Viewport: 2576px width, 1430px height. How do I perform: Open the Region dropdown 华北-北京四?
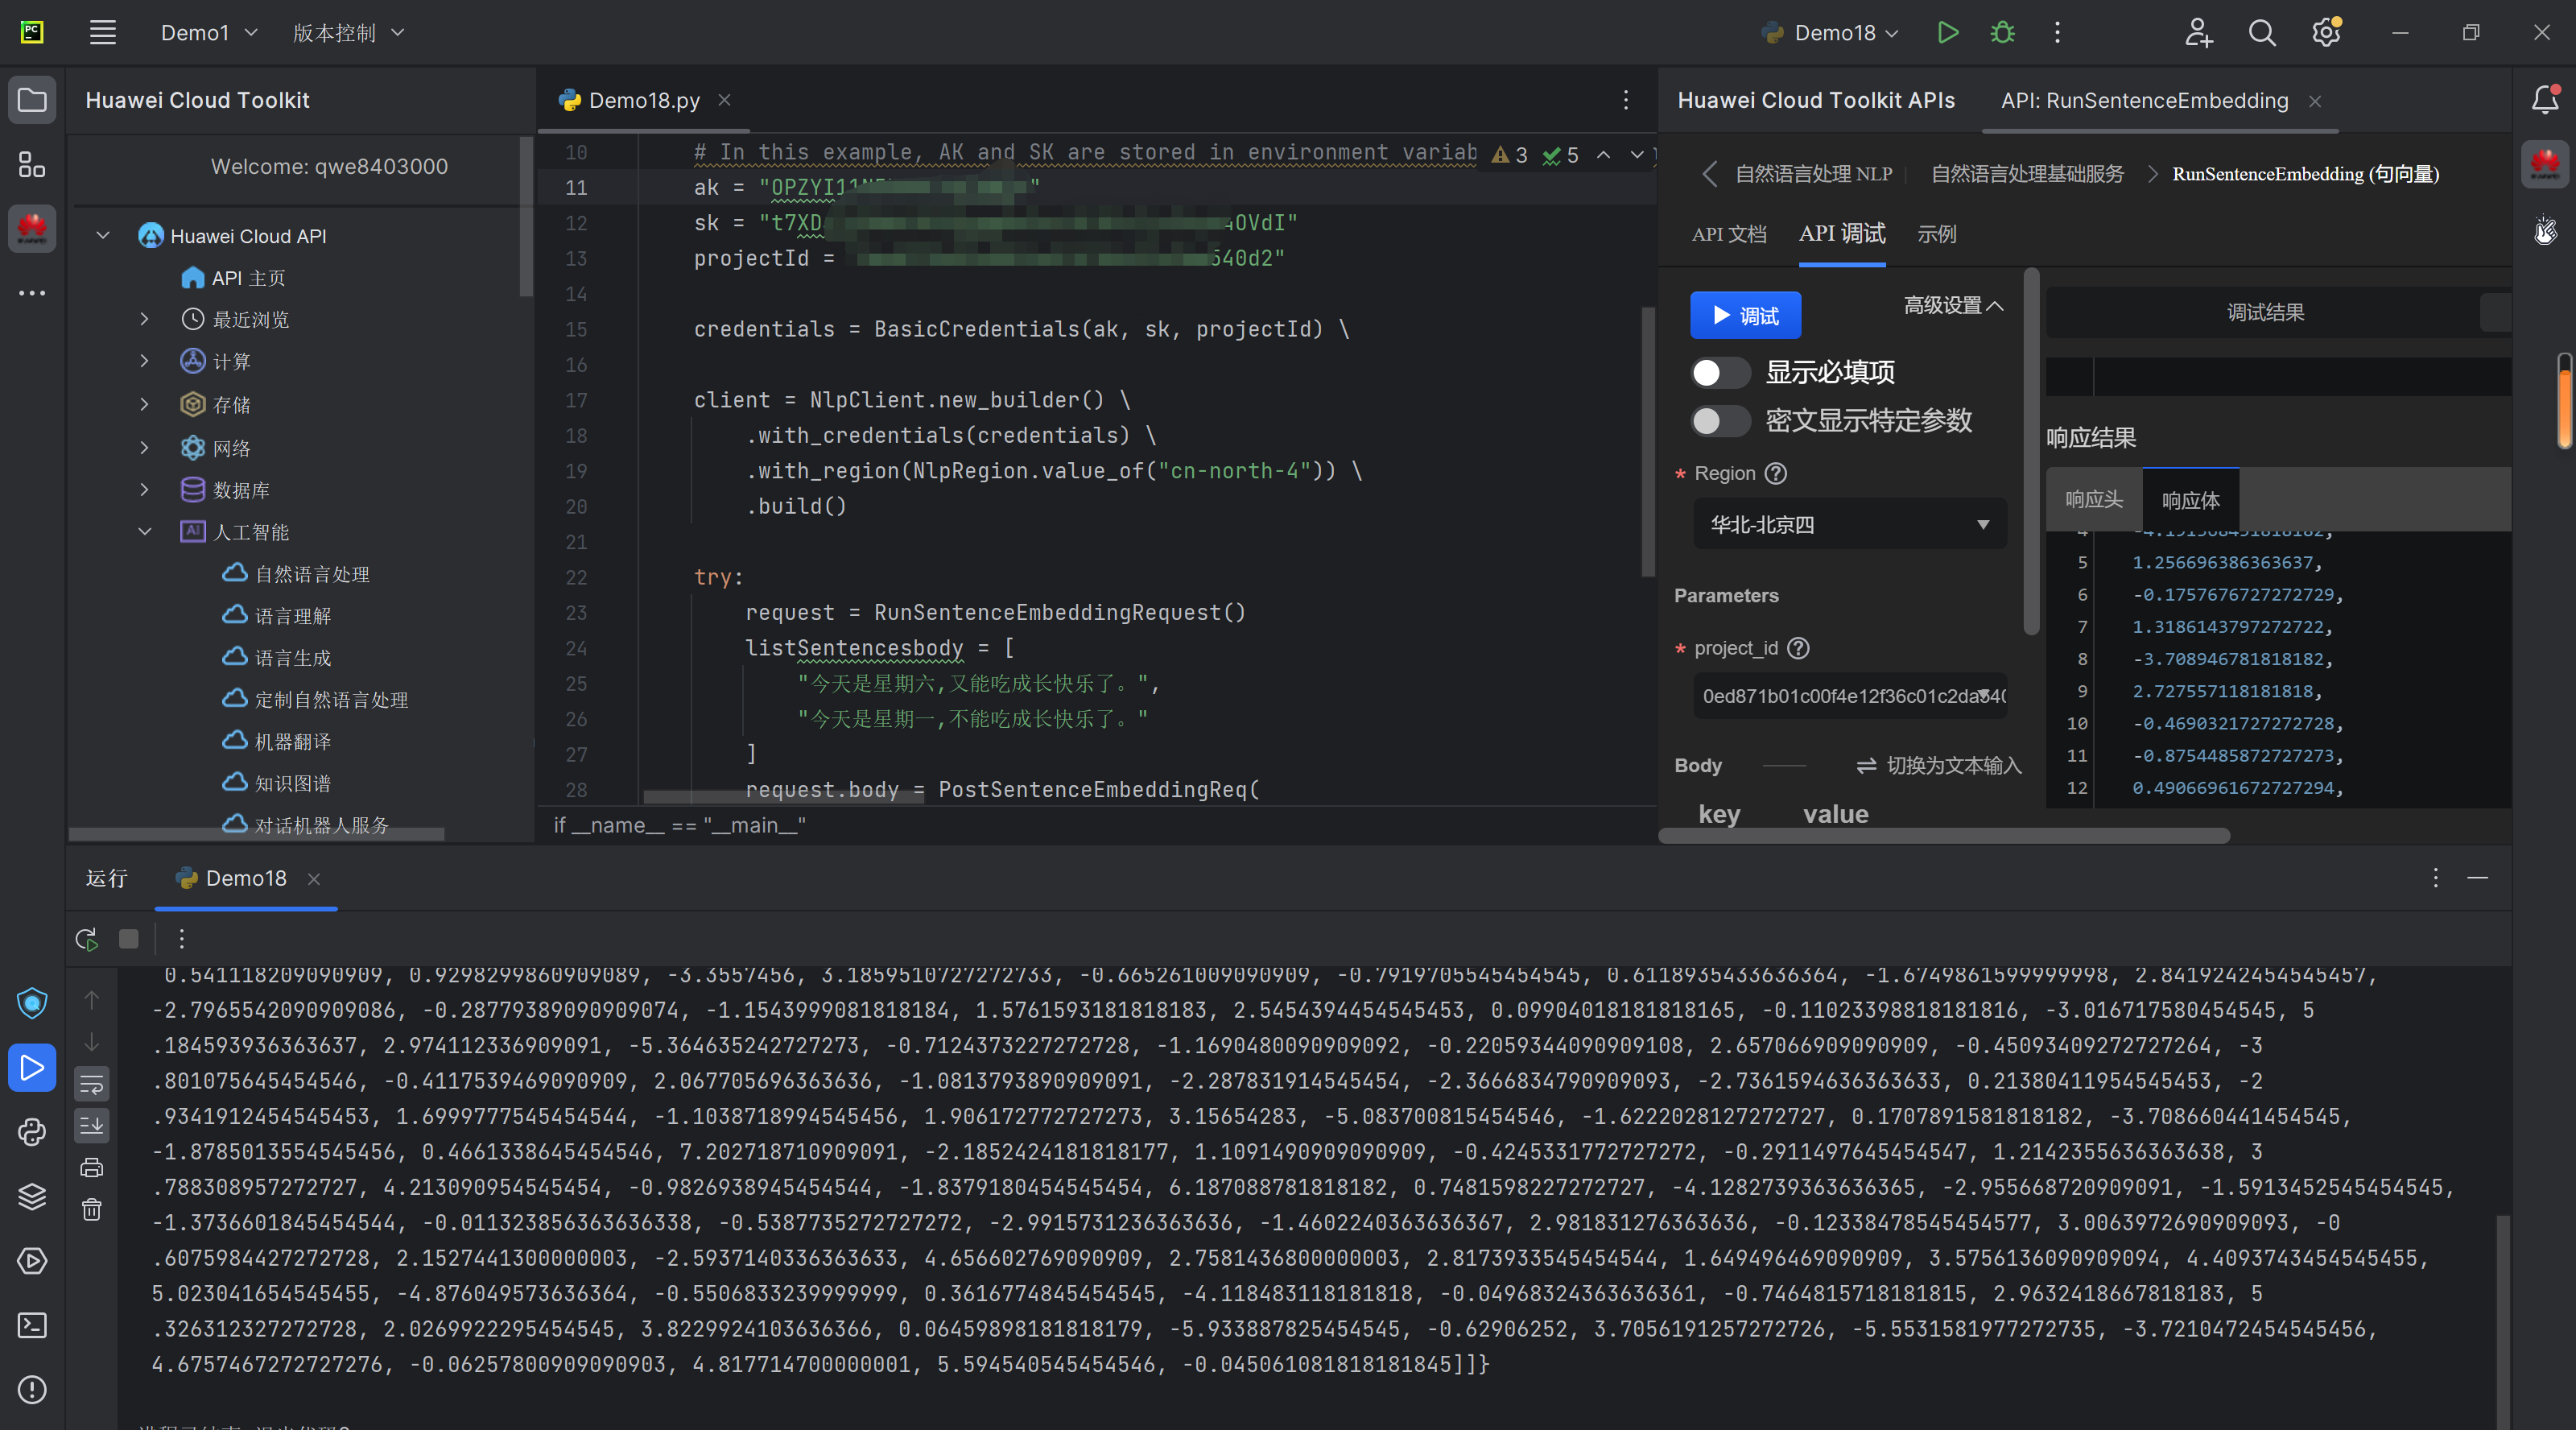(x=1849, y=524)
